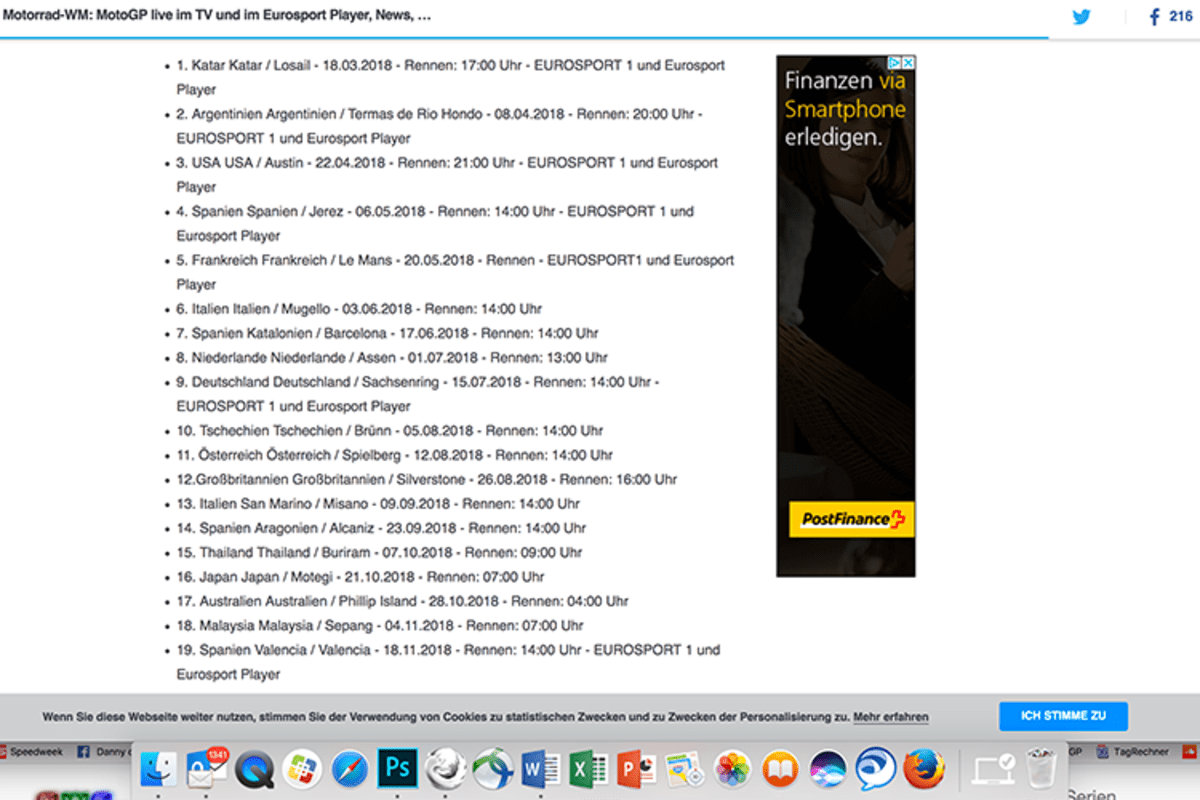This screenshot has height=800, width=1200.
Task: Open Photoshop from the Dock
Action: coord(398,769)
